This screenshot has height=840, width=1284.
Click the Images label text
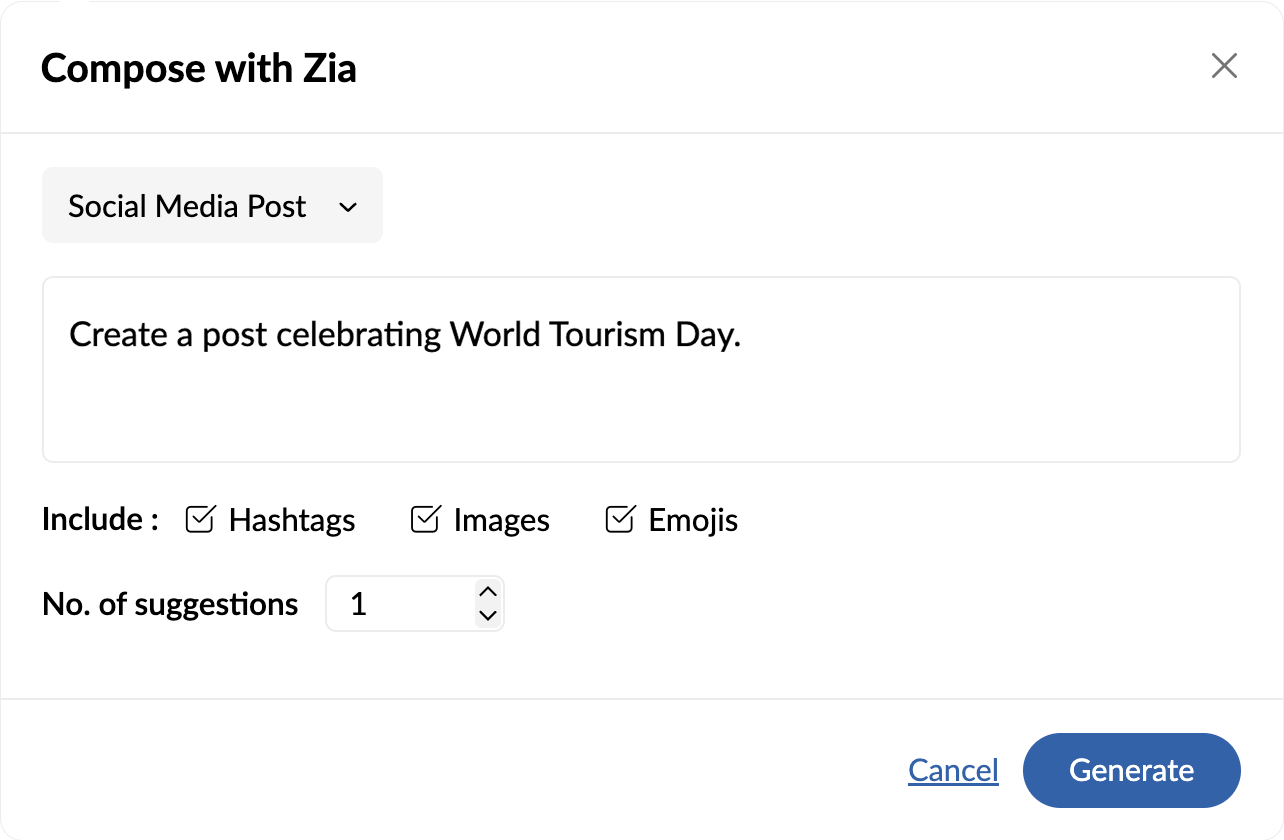point(501,521)
